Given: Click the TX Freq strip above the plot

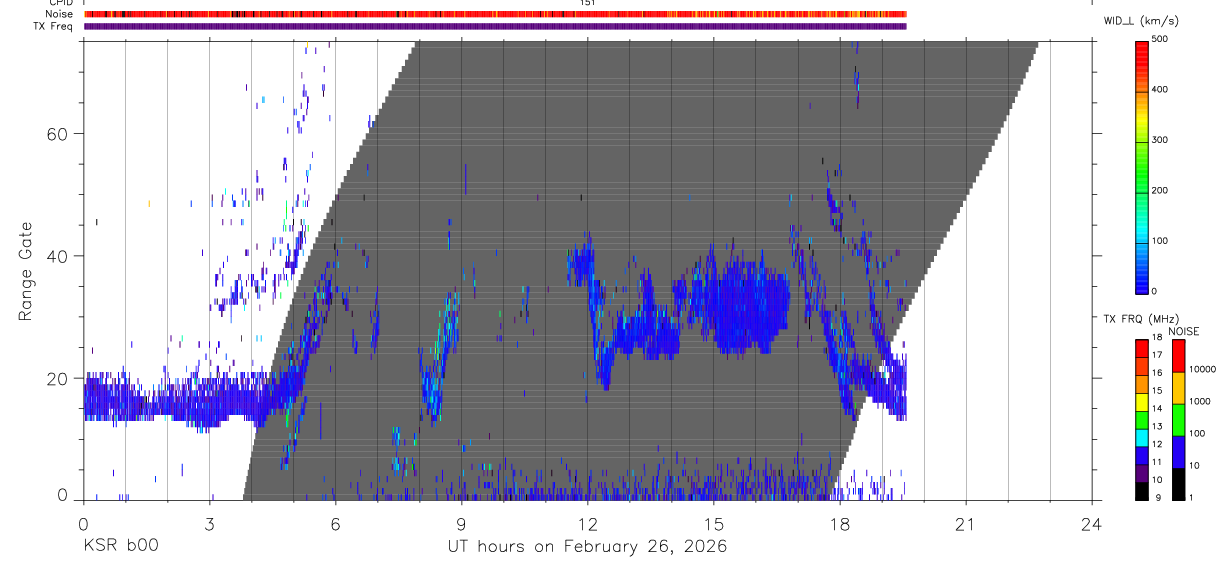Looking at the screenshot, I should click(x=495, y=26).
